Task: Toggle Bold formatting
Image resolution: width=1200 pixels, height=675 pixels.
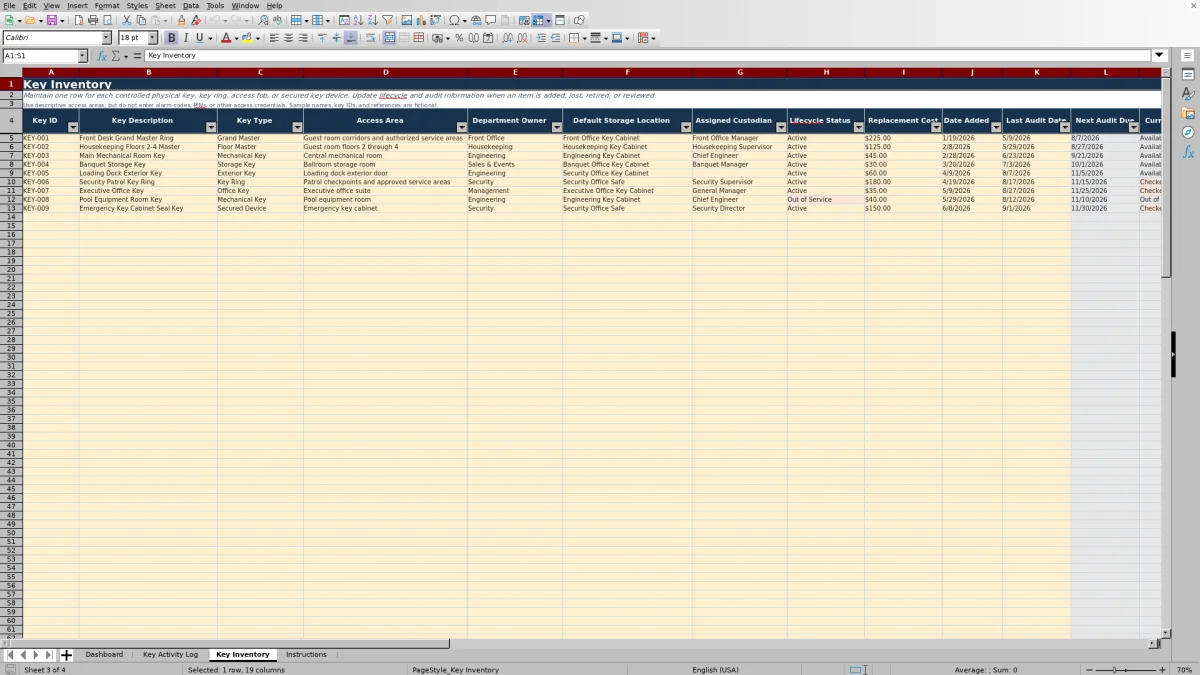Action: click(x=171, y=38)
